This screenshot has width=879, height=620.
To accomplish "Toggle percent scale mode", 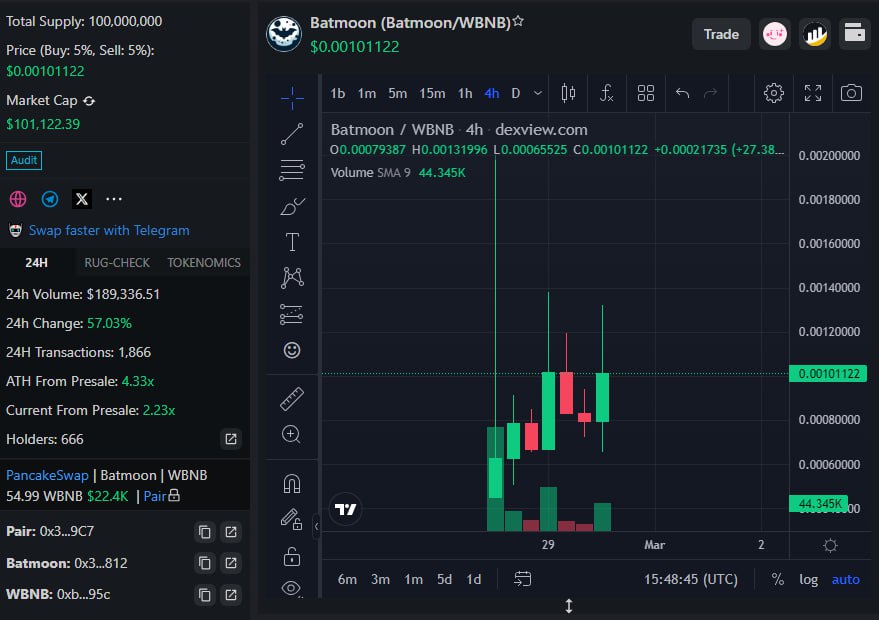I will click(x=778, y=579).
